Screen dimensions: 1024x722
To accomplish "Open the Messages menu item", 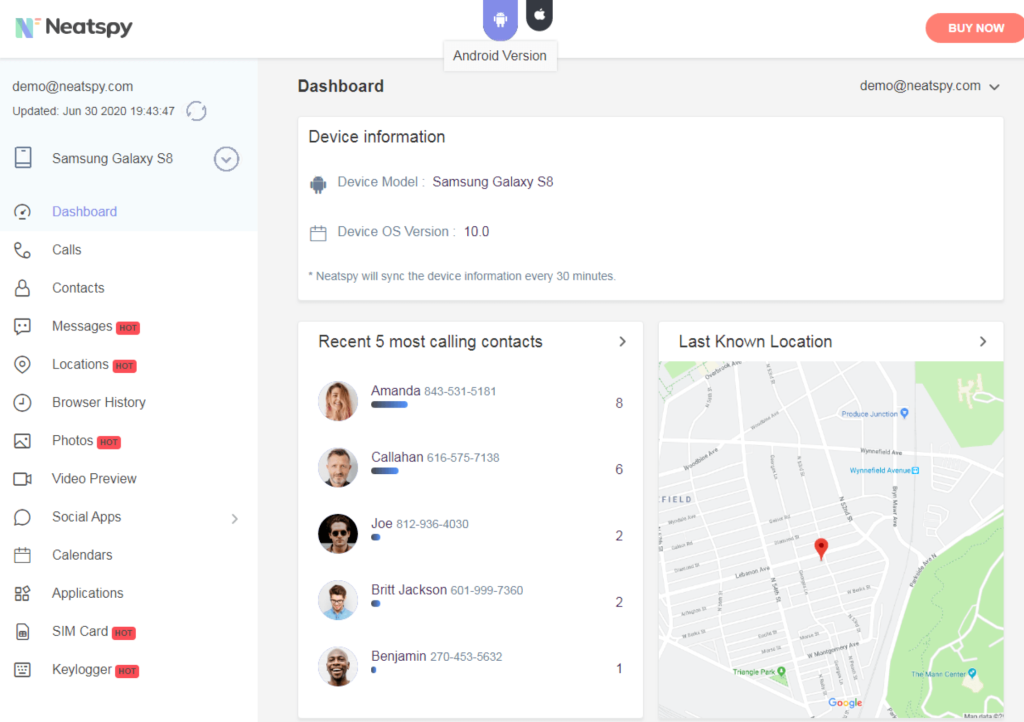I will coord(82,327).
